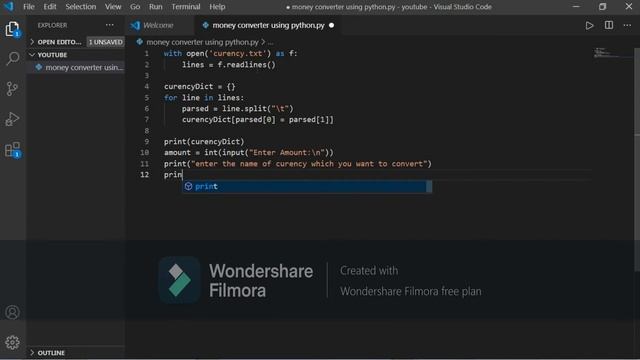
Task: Click the code minimap preview
Action: (612, 53)
